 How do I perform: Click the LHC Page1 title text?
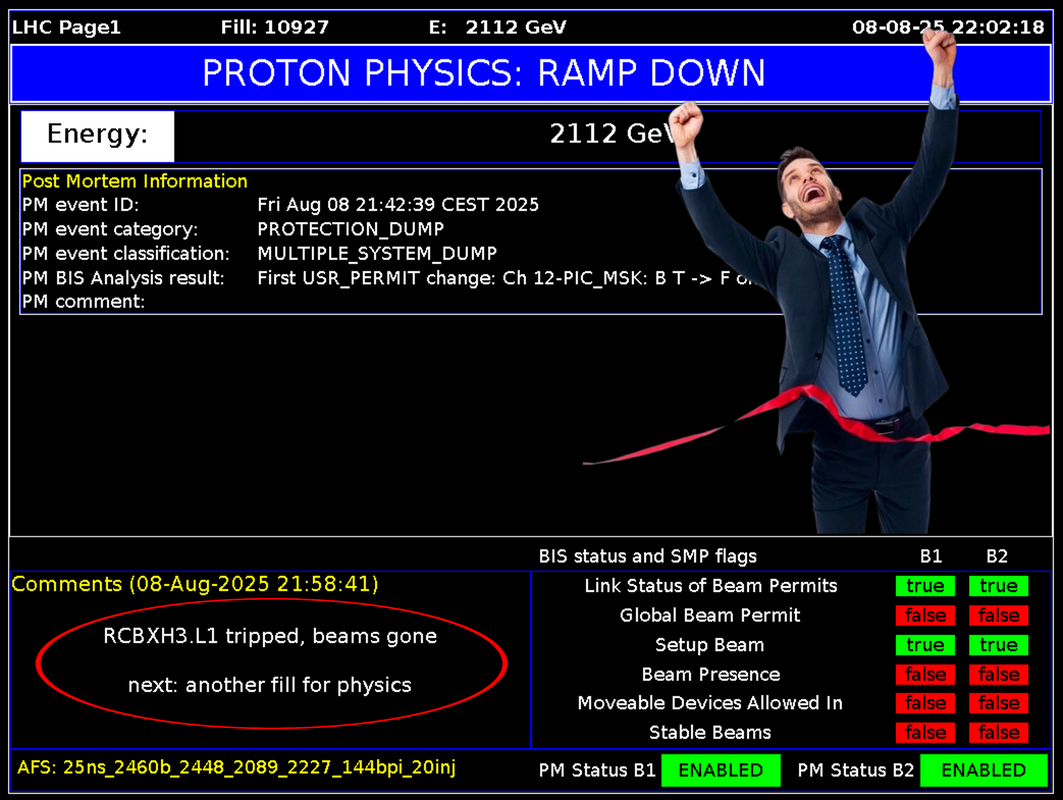[66, 27]
